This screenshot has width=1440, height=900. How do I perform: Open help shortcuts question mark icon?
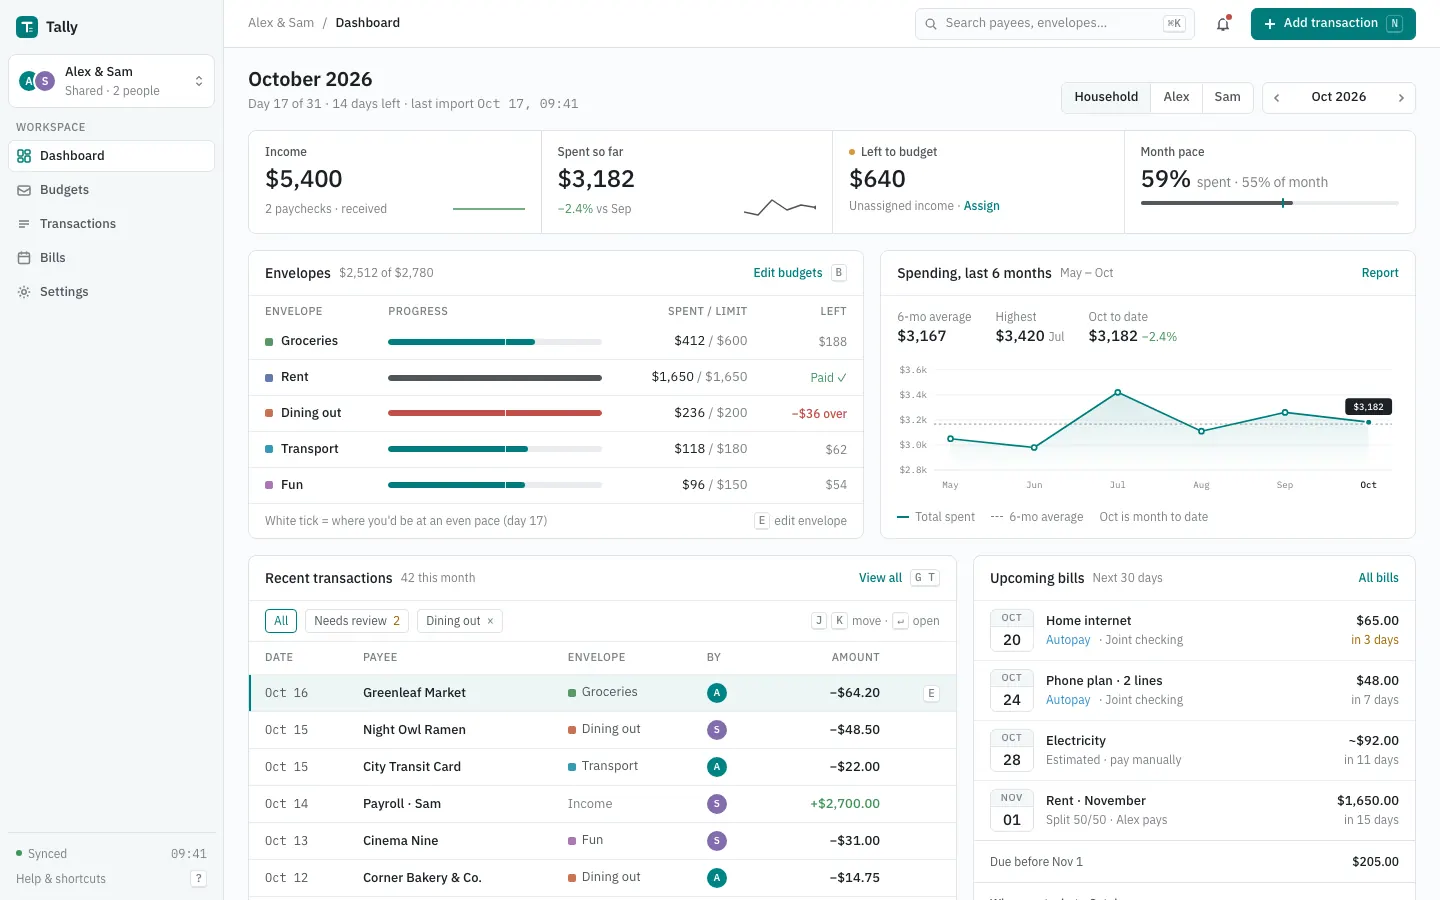click(198, 878)
